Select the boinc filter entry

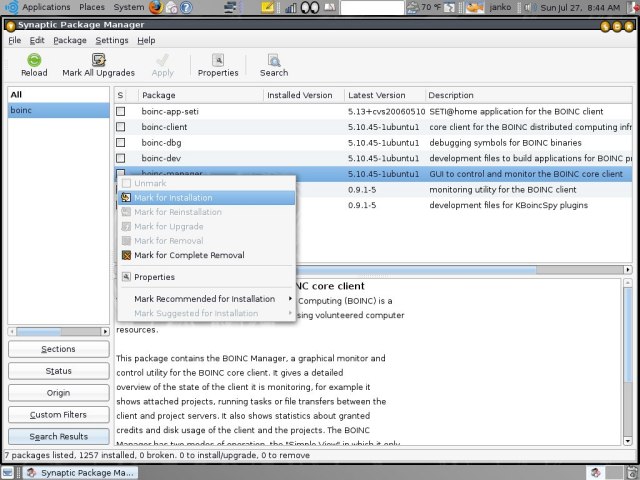(58, 110)
